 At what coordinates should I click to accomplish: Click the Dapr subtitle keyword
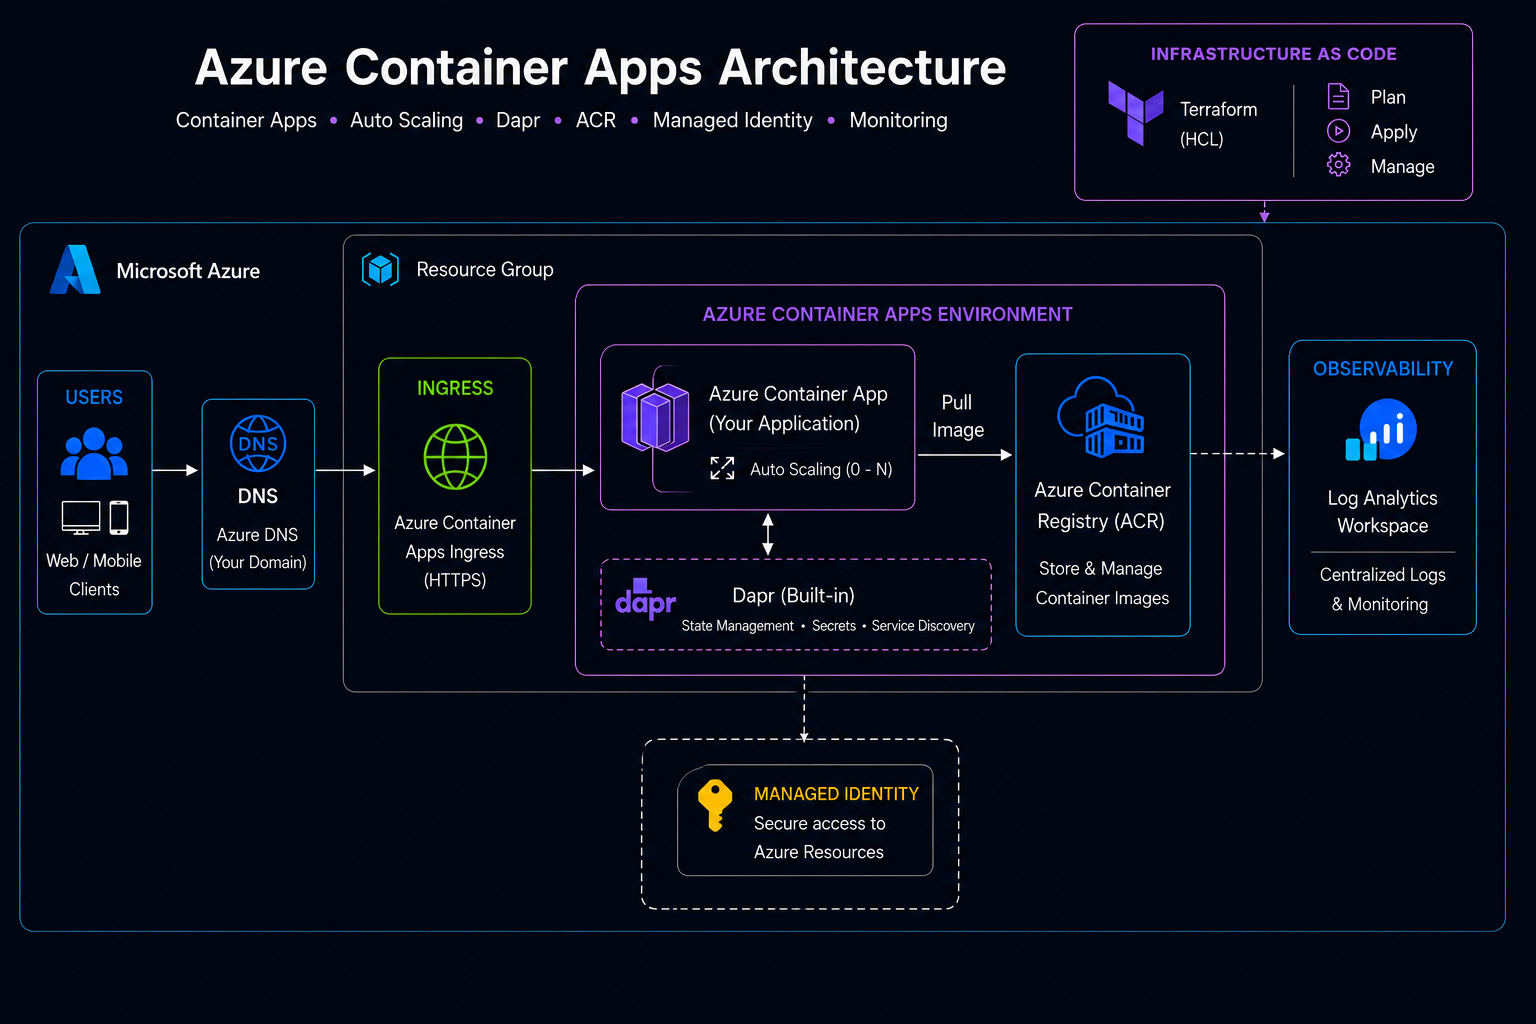[518, 121]
